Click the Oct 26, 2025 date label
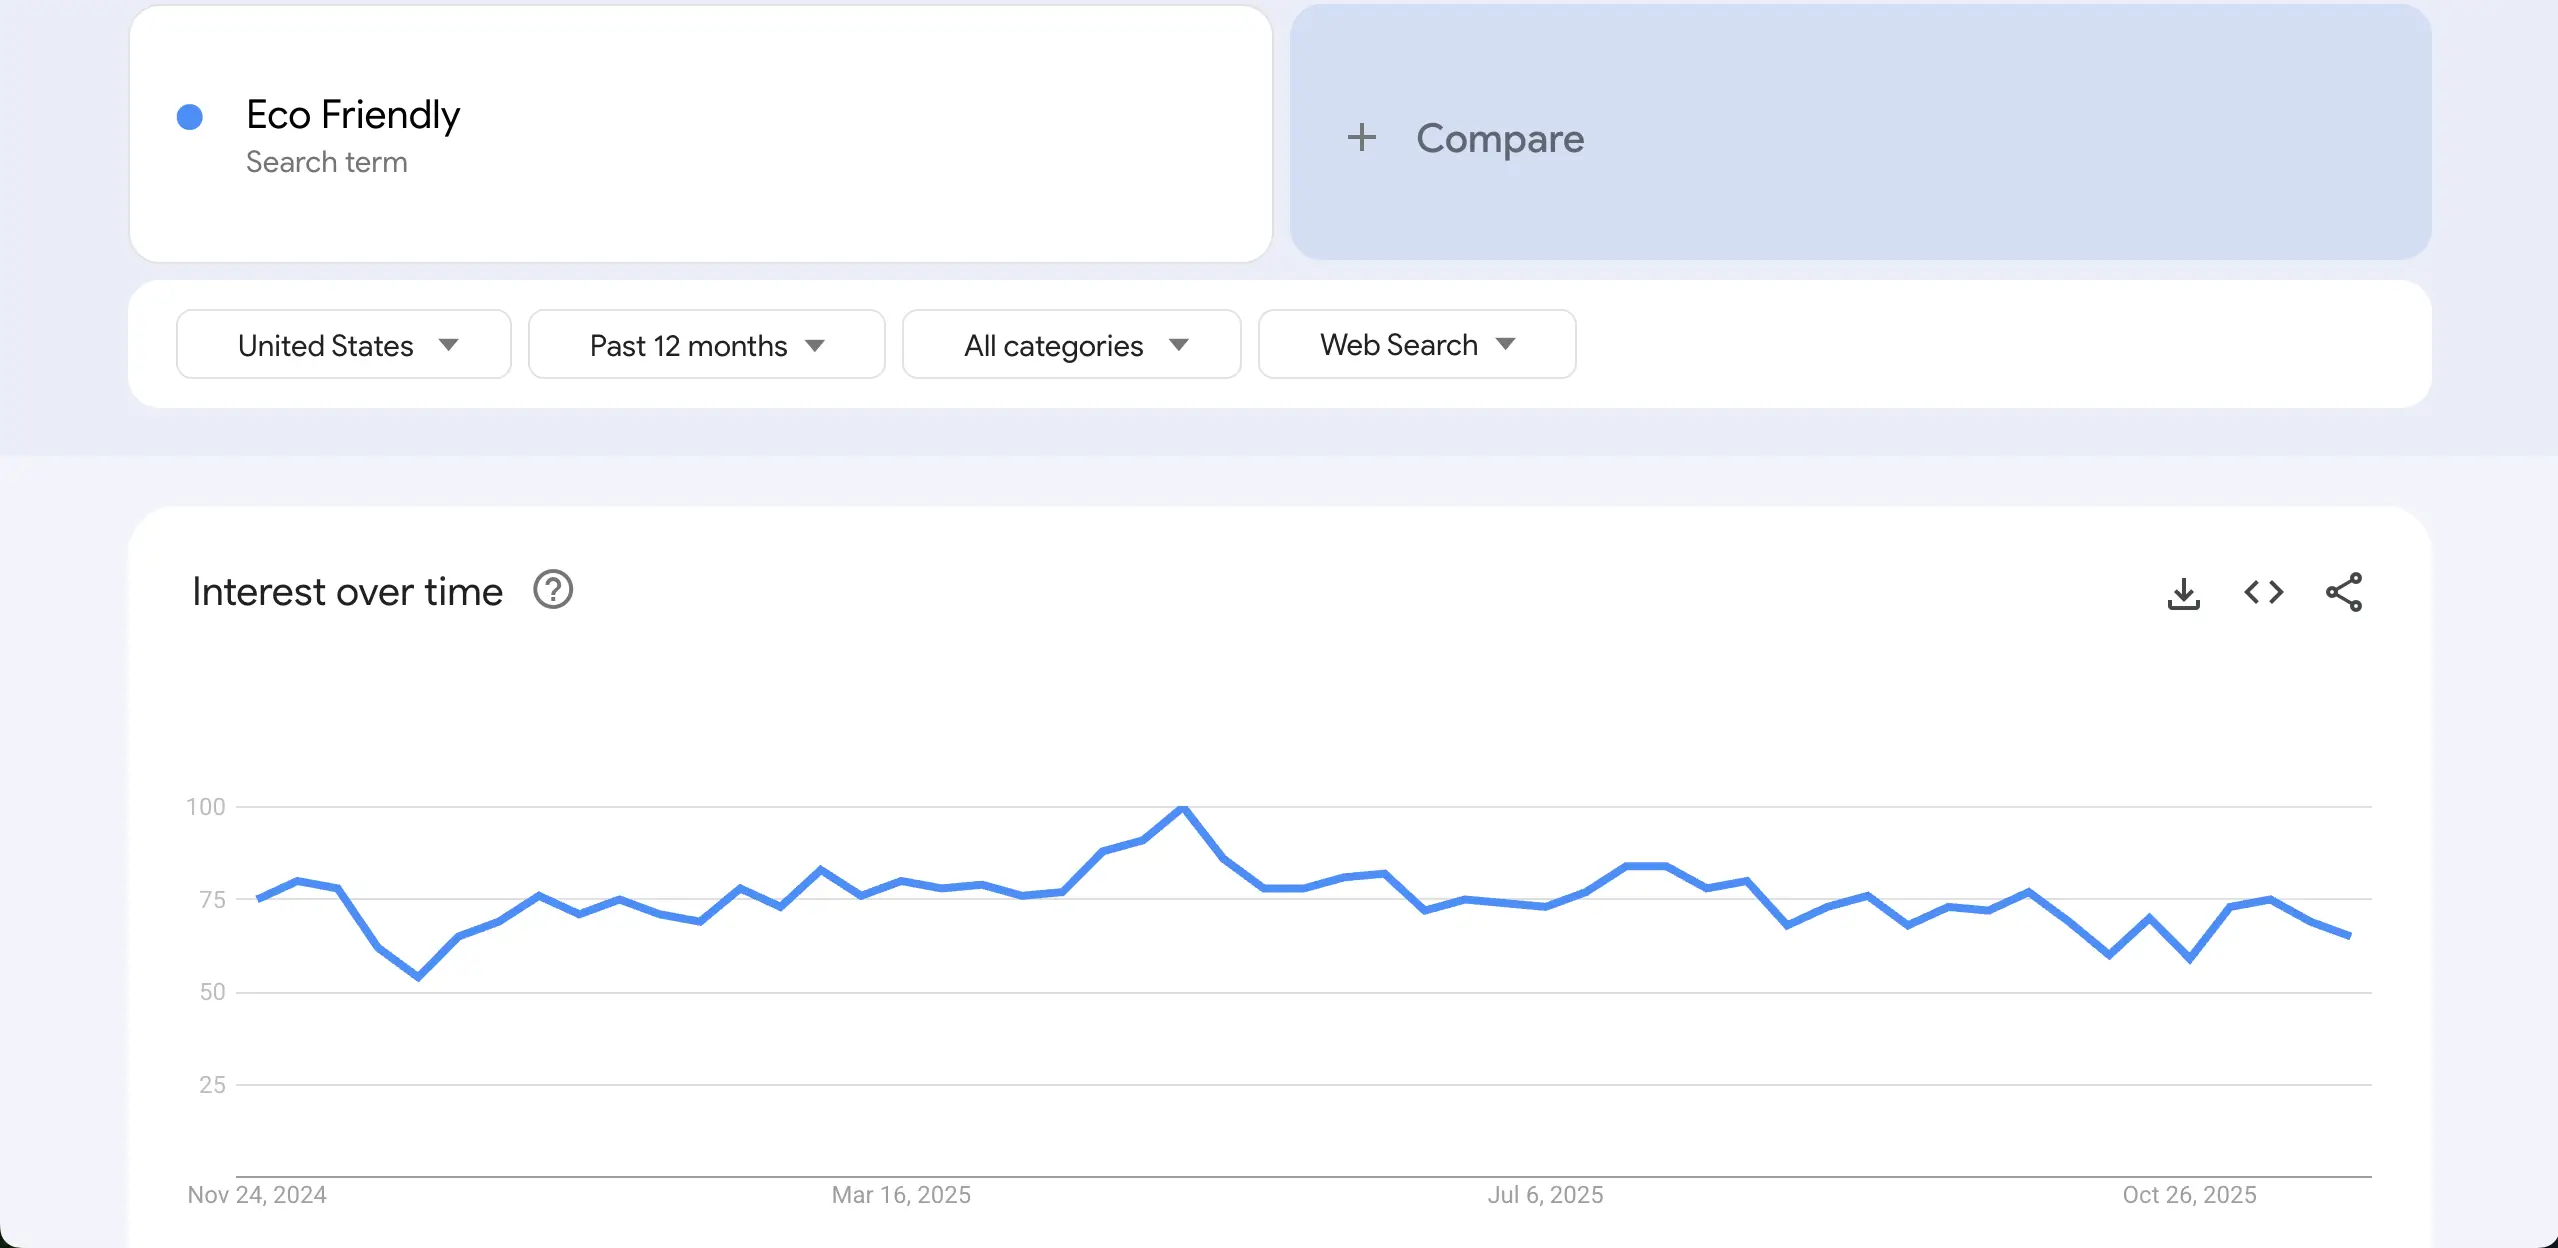Image resolution: width=2558 pixels, height=1248 pixels. pyautogui.click(x=2189, y=1195)
